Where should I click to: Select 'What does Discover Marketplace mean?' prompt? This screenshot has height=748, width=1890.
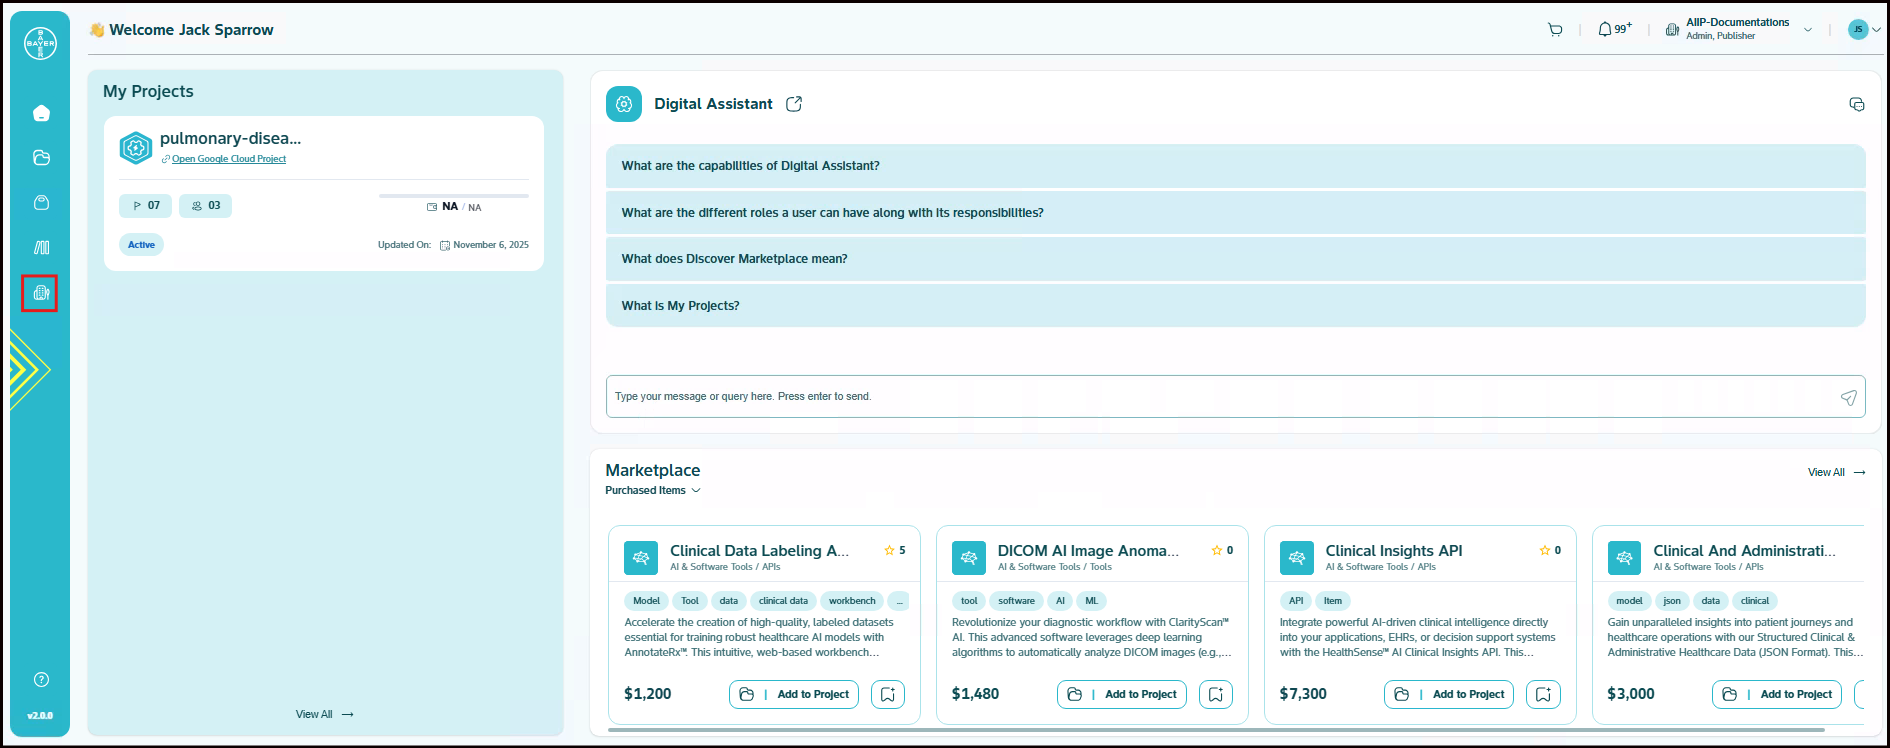[x=734, y=259]
